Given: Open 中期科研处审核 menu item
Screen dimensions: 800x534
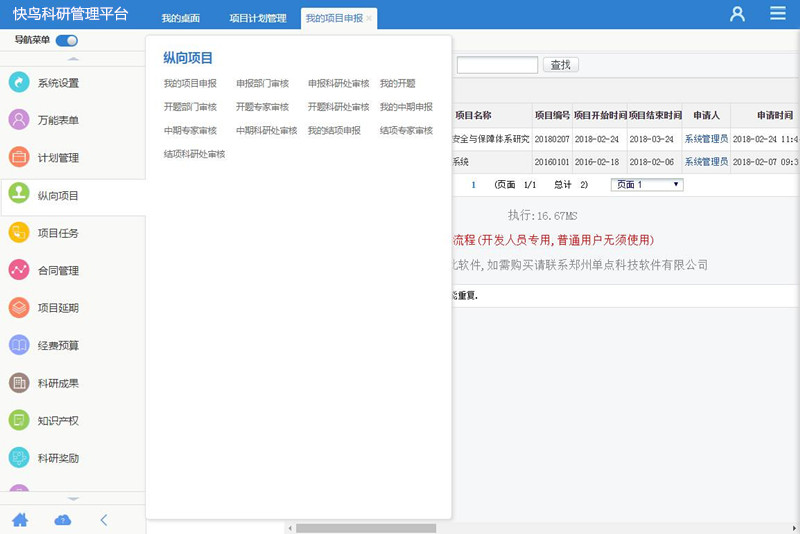Looking at the screenshot, I should point(266,130).
